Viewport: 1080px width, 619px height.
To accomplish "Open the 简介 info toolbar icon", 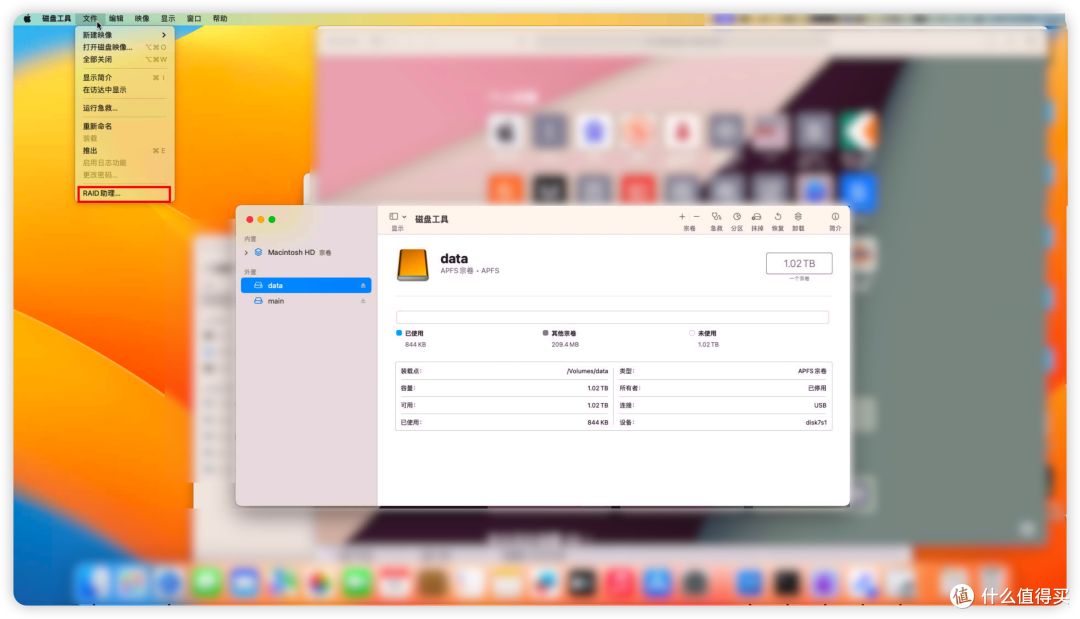I will [x=835, y=217].
